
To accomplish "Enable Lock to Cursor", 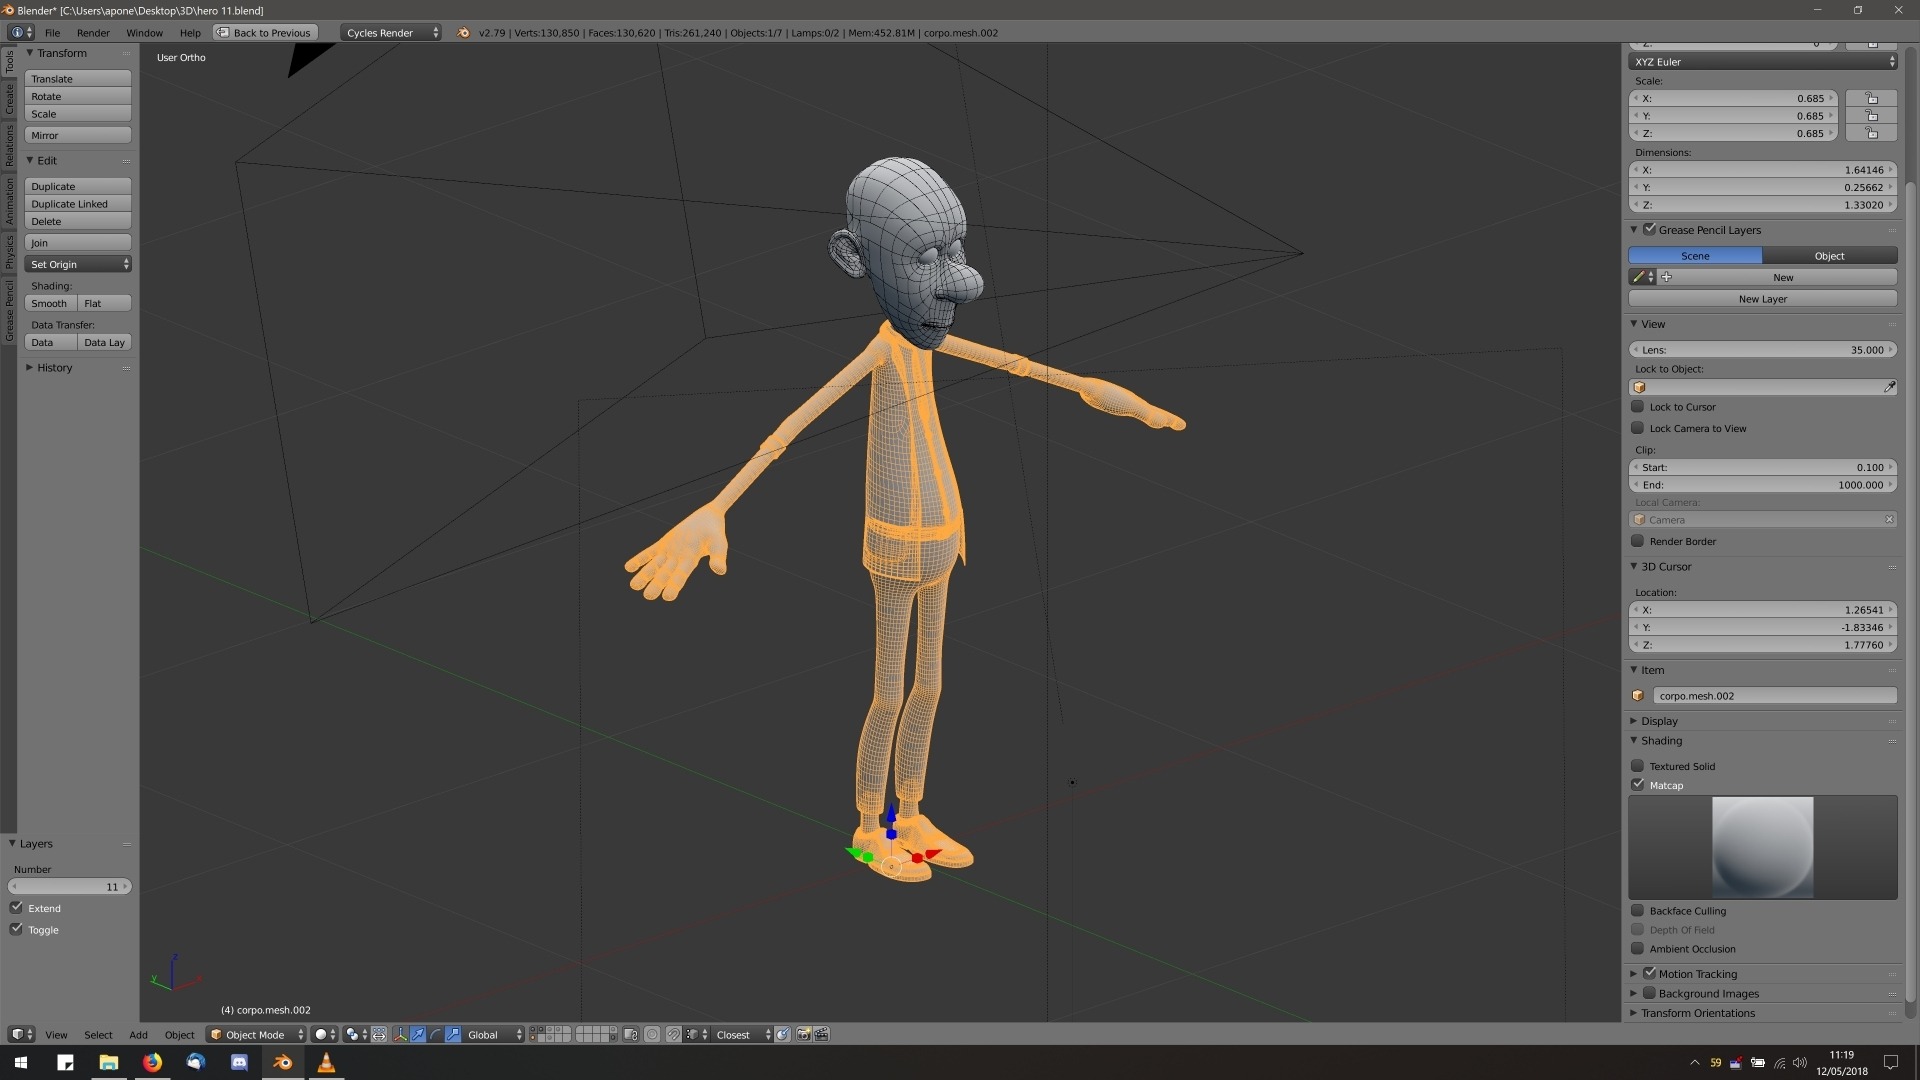I will [x=1637, y=407].
